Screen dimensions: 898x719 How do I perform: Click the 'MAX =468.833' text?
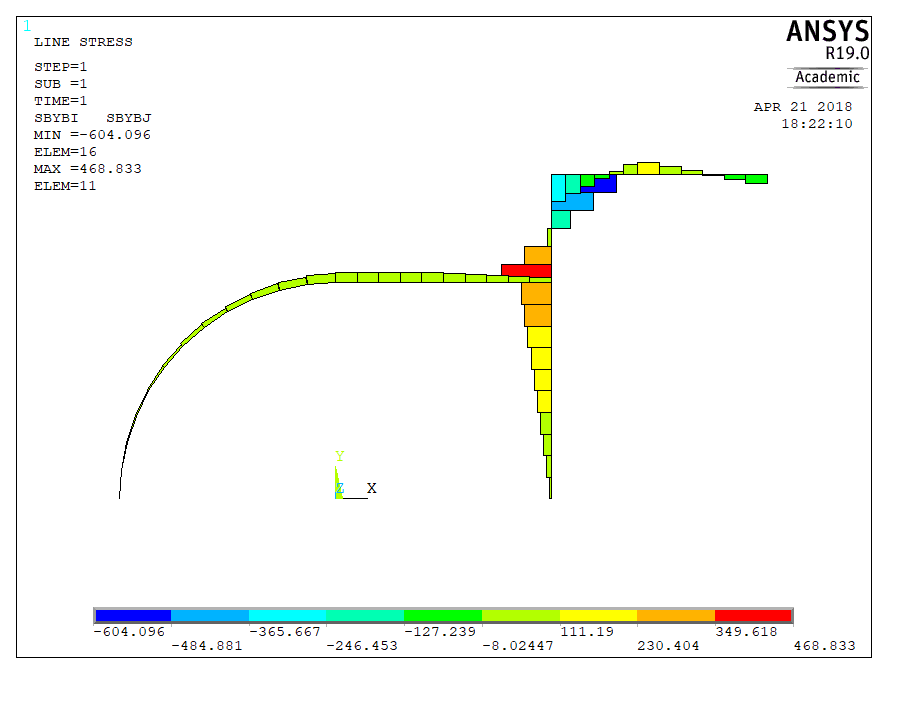click(88, 168)
